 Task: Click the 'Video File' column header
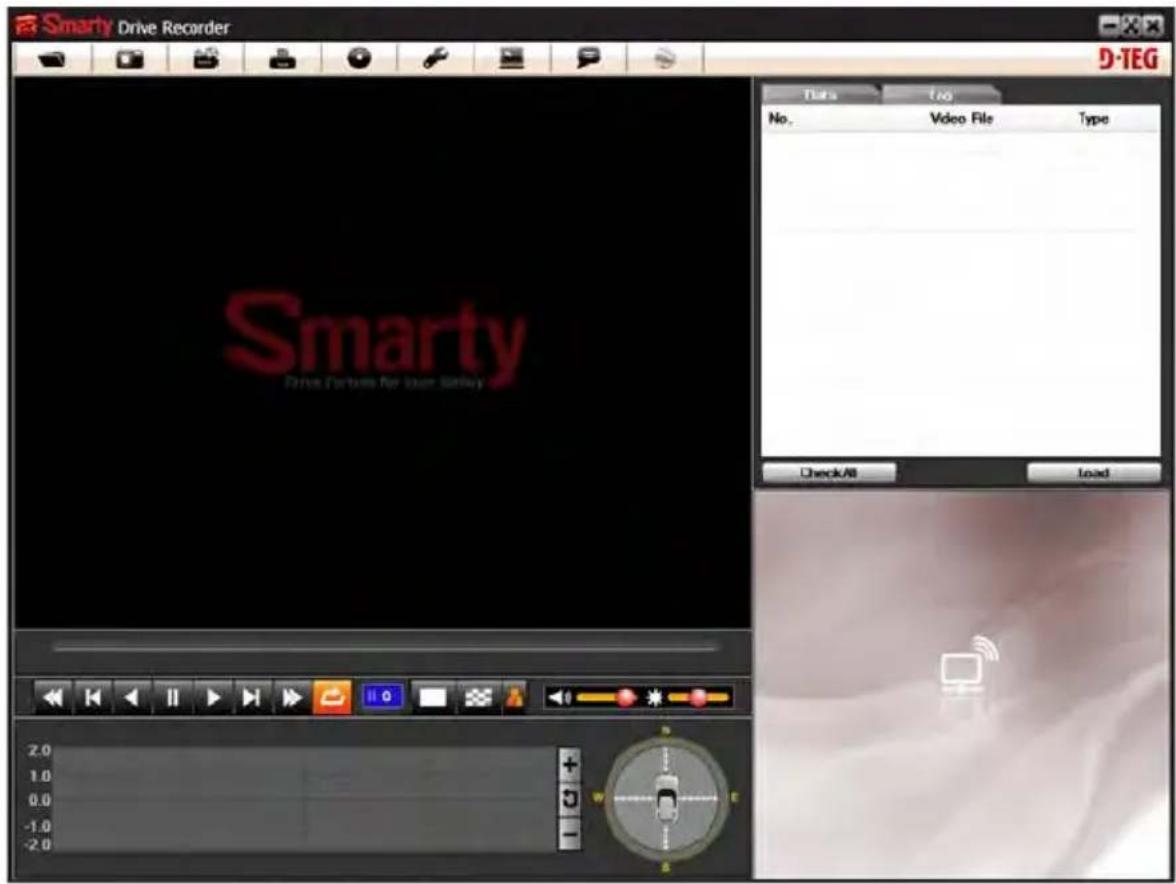tap(961, 118)
